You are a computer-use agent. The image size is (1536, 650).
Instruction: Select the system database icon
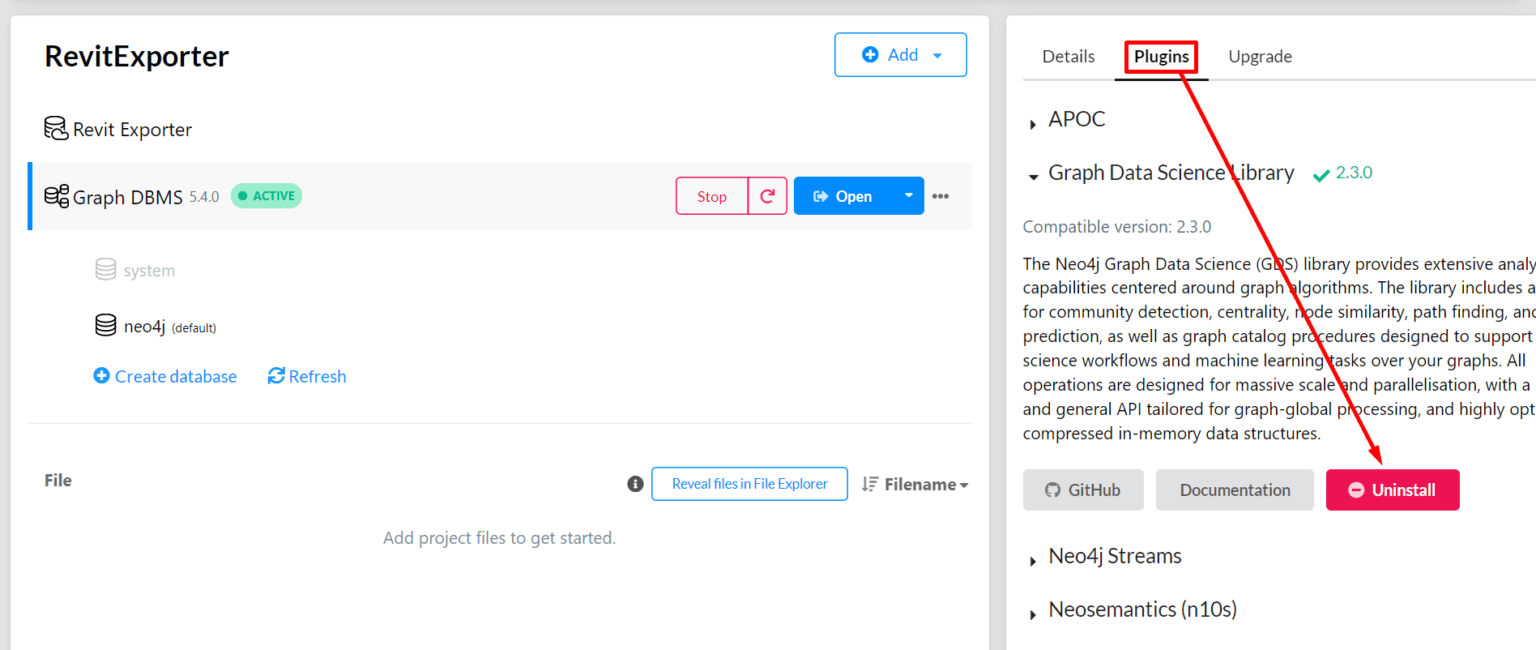pyautogui.click(x=105, y=269)
